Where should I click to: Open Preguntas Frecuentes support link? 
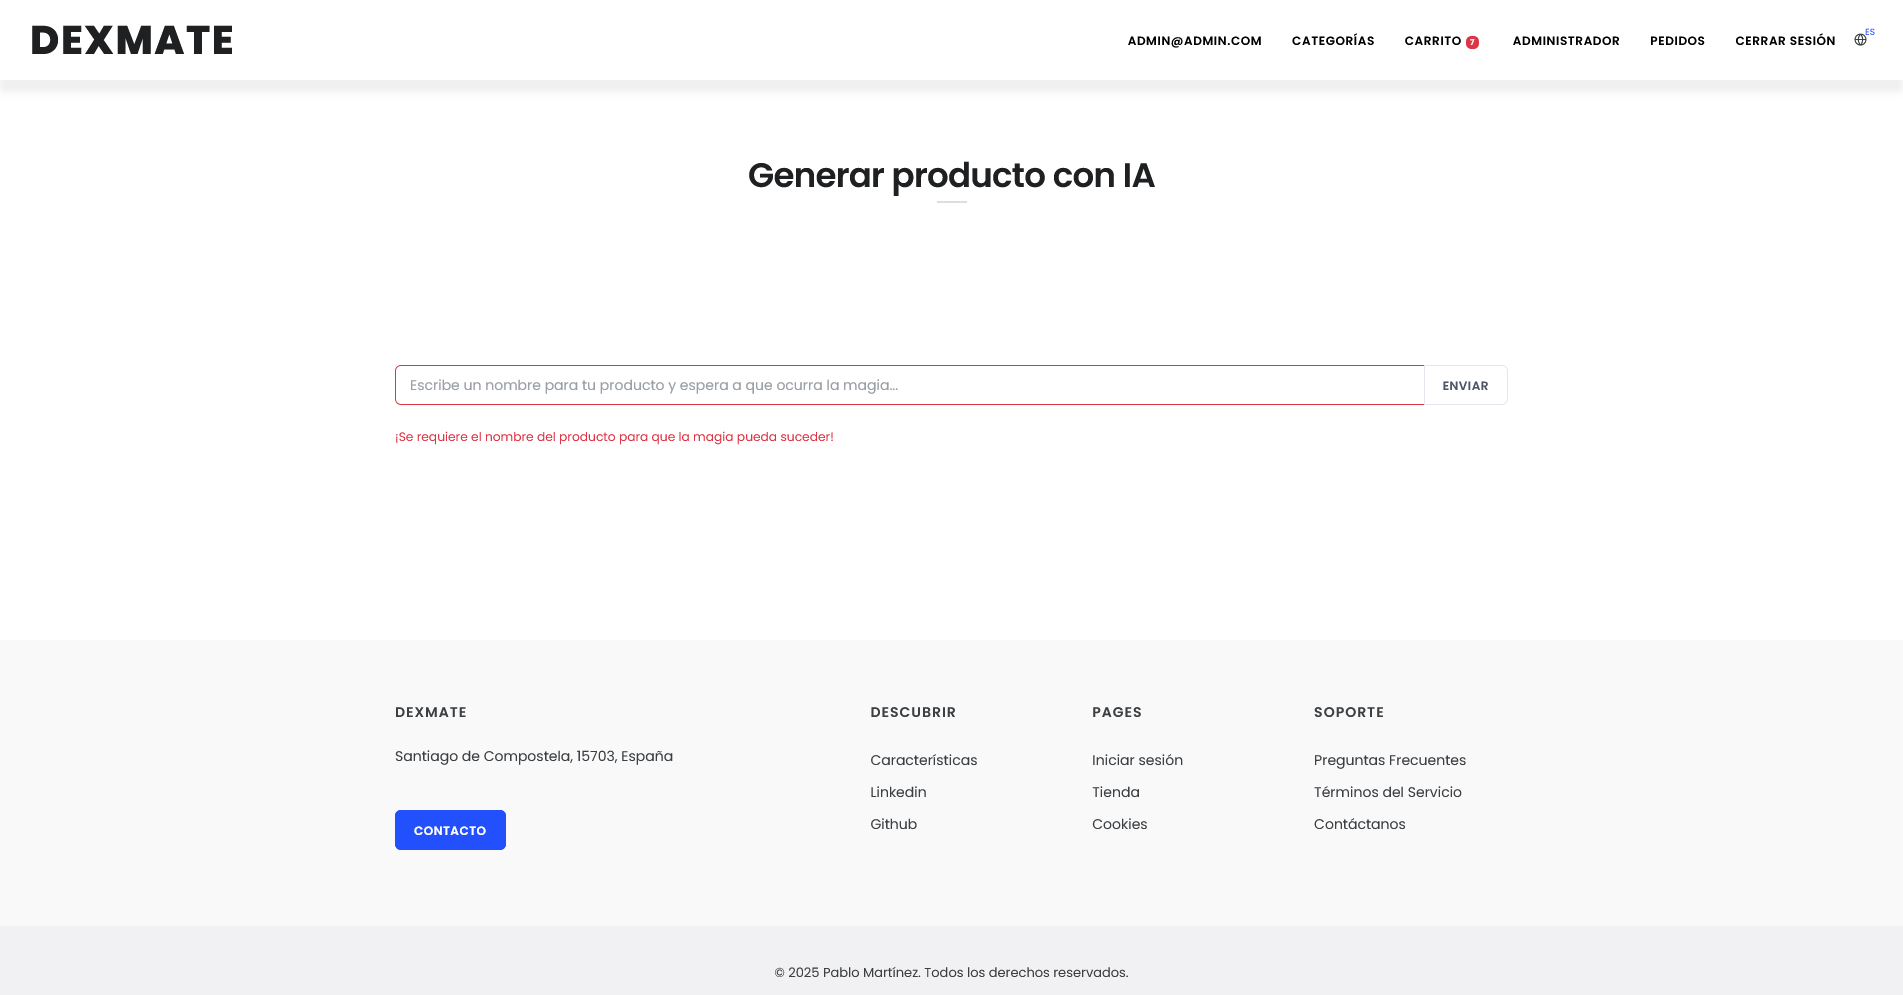click(1389, 760)
